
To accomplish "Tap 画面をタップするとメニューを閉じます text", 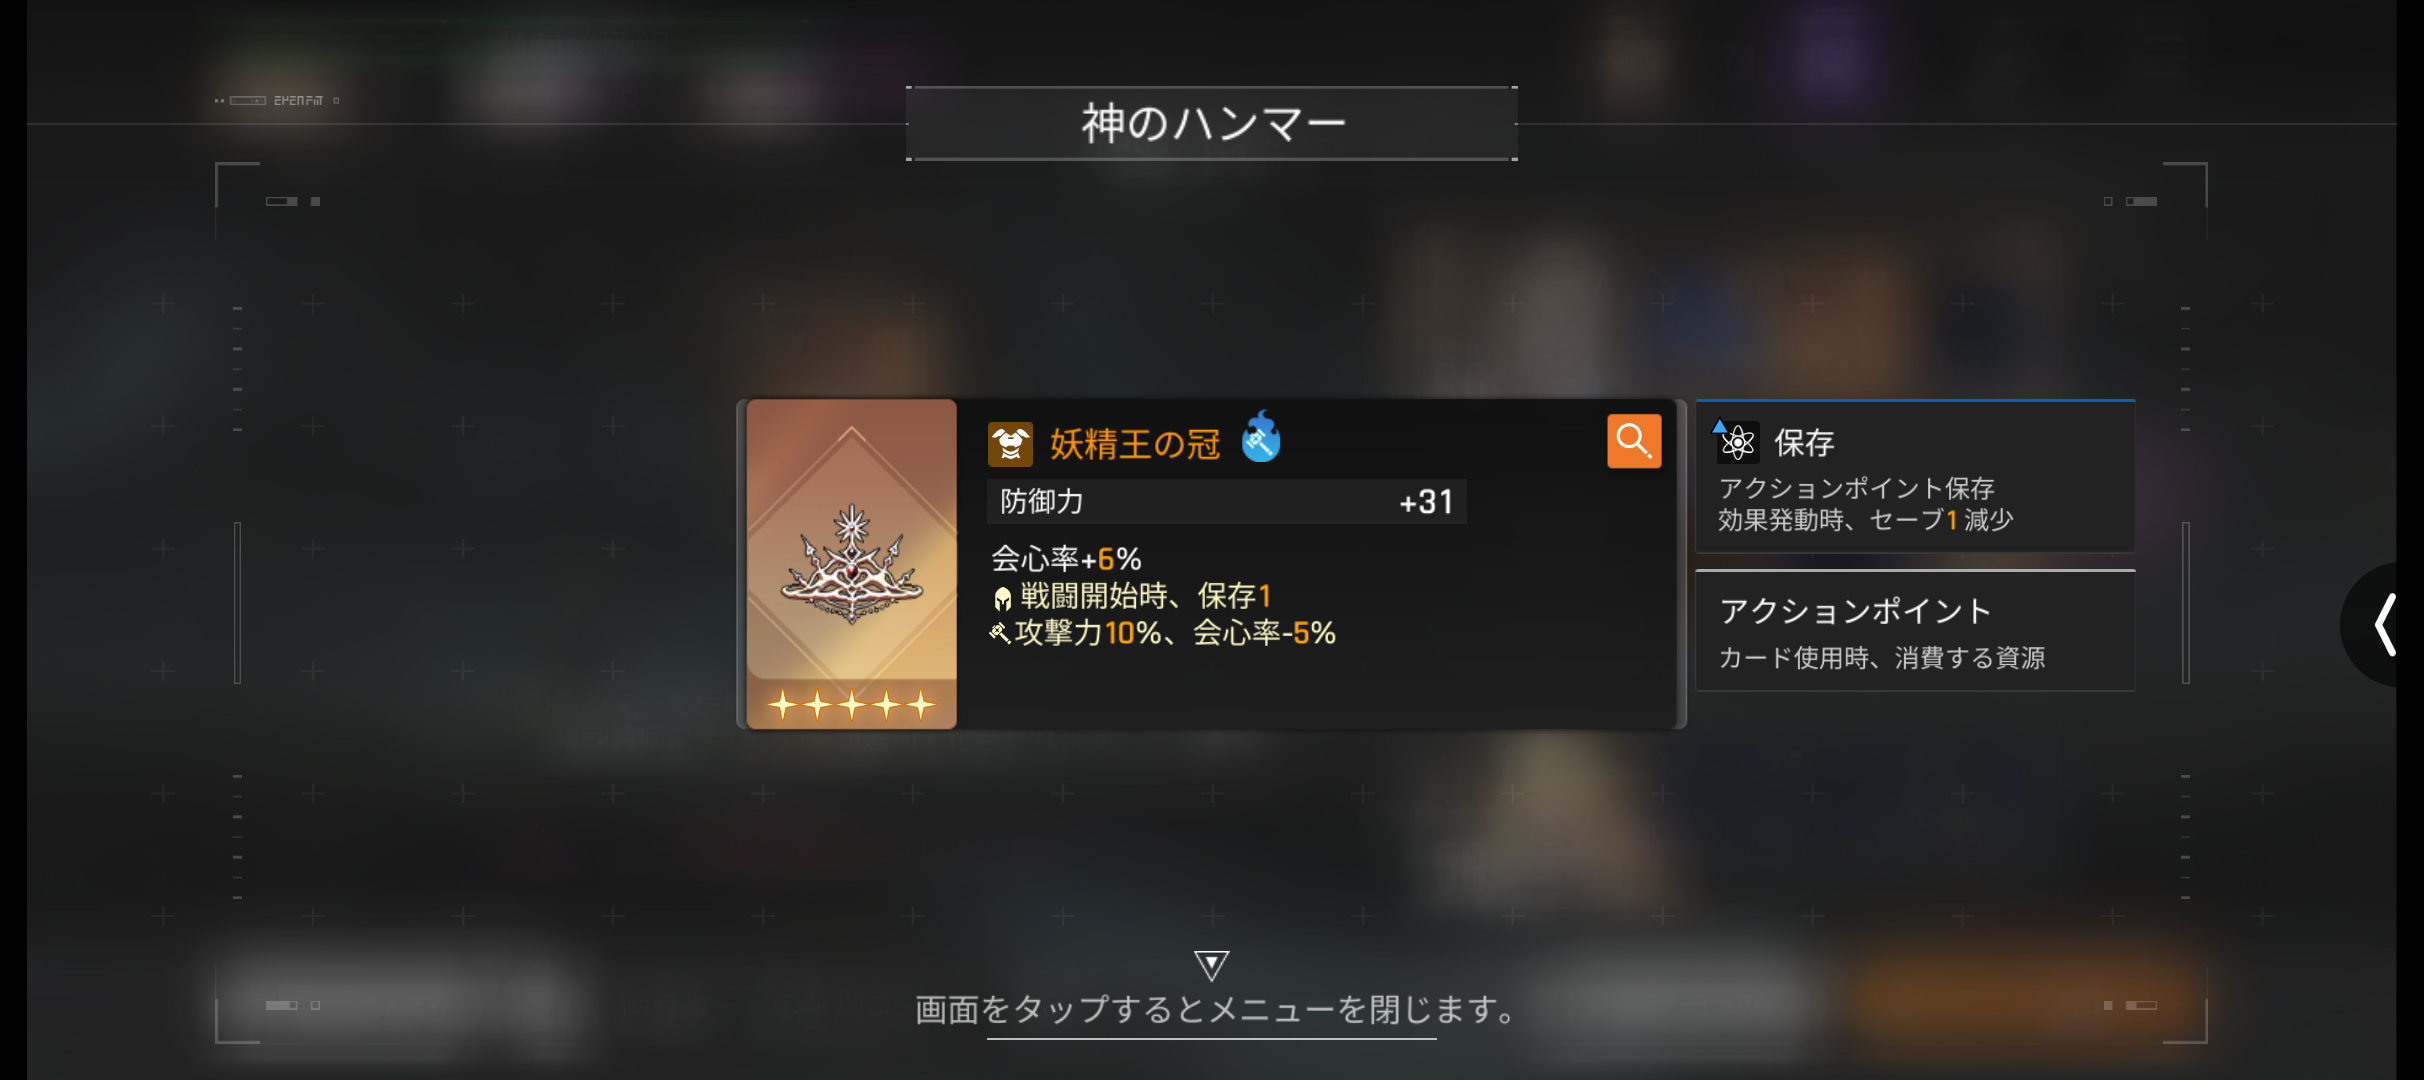I will (1216, 1010).
